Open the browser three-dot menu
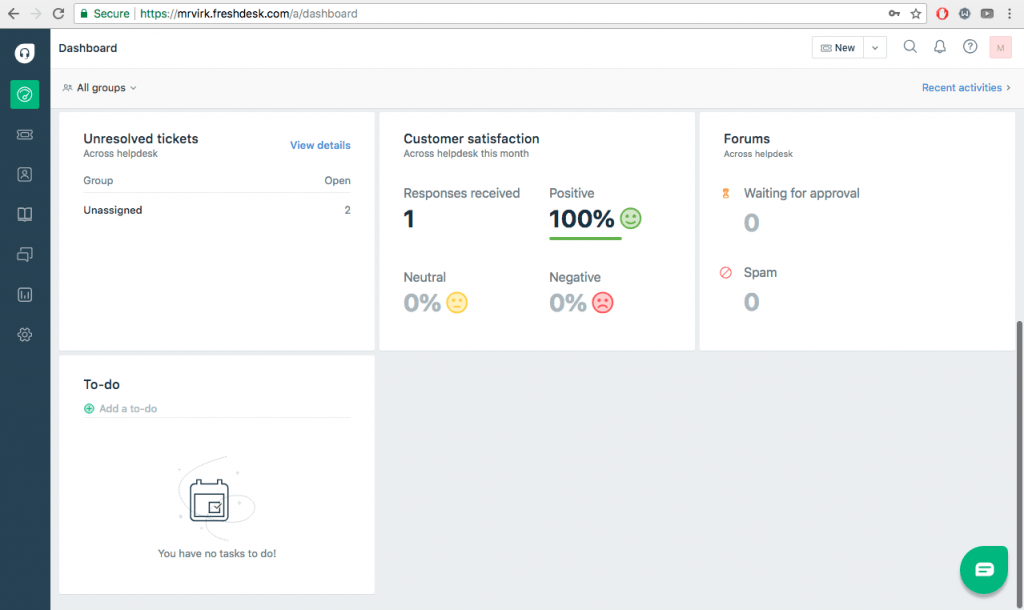 pos(1010,14)
